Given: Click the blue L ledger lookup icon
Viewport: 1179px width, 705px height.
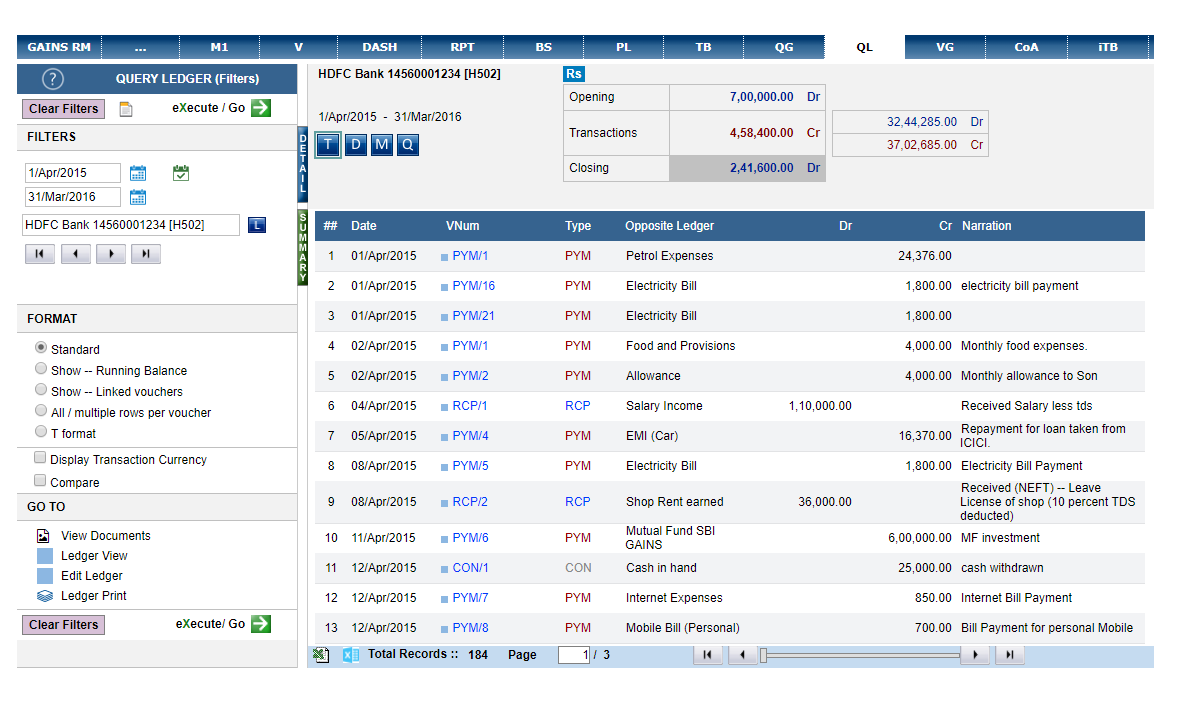Looking at the screenshot, I should pyautogui.click(x=257, y=225).
